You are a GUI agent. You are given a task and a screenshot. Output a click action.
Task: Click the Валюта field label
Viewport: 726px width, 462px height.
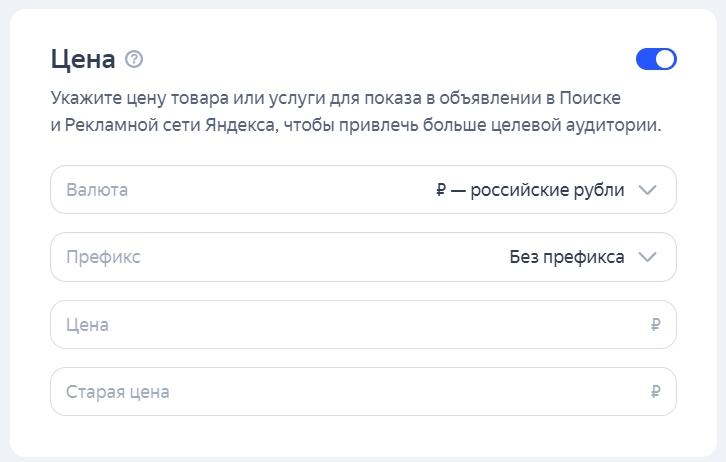(x=97, y=190)
